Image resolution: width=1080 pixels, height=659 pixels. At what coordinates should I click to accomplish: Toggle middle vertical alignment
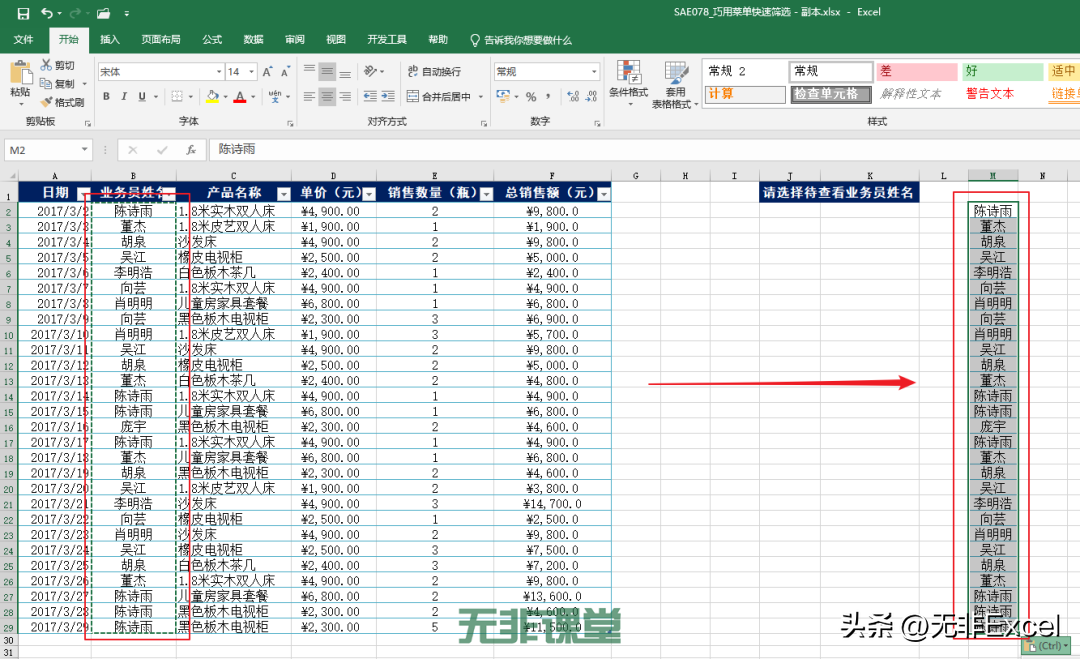point(327,71)
